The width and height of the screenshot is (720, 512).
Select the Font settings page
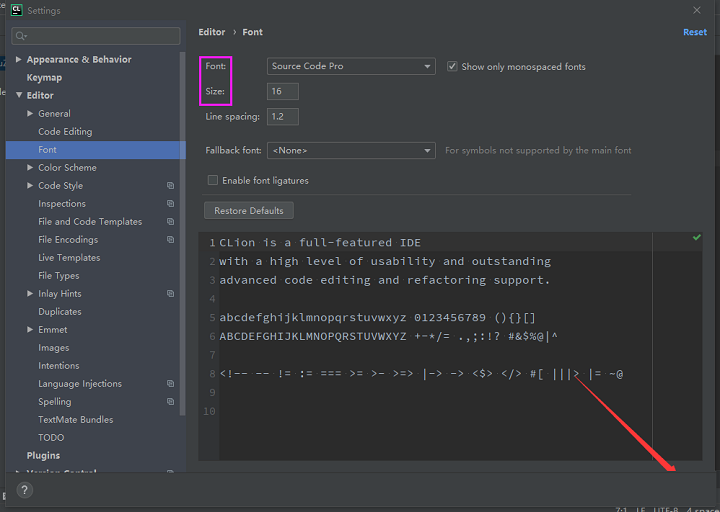tap(96, 150)
